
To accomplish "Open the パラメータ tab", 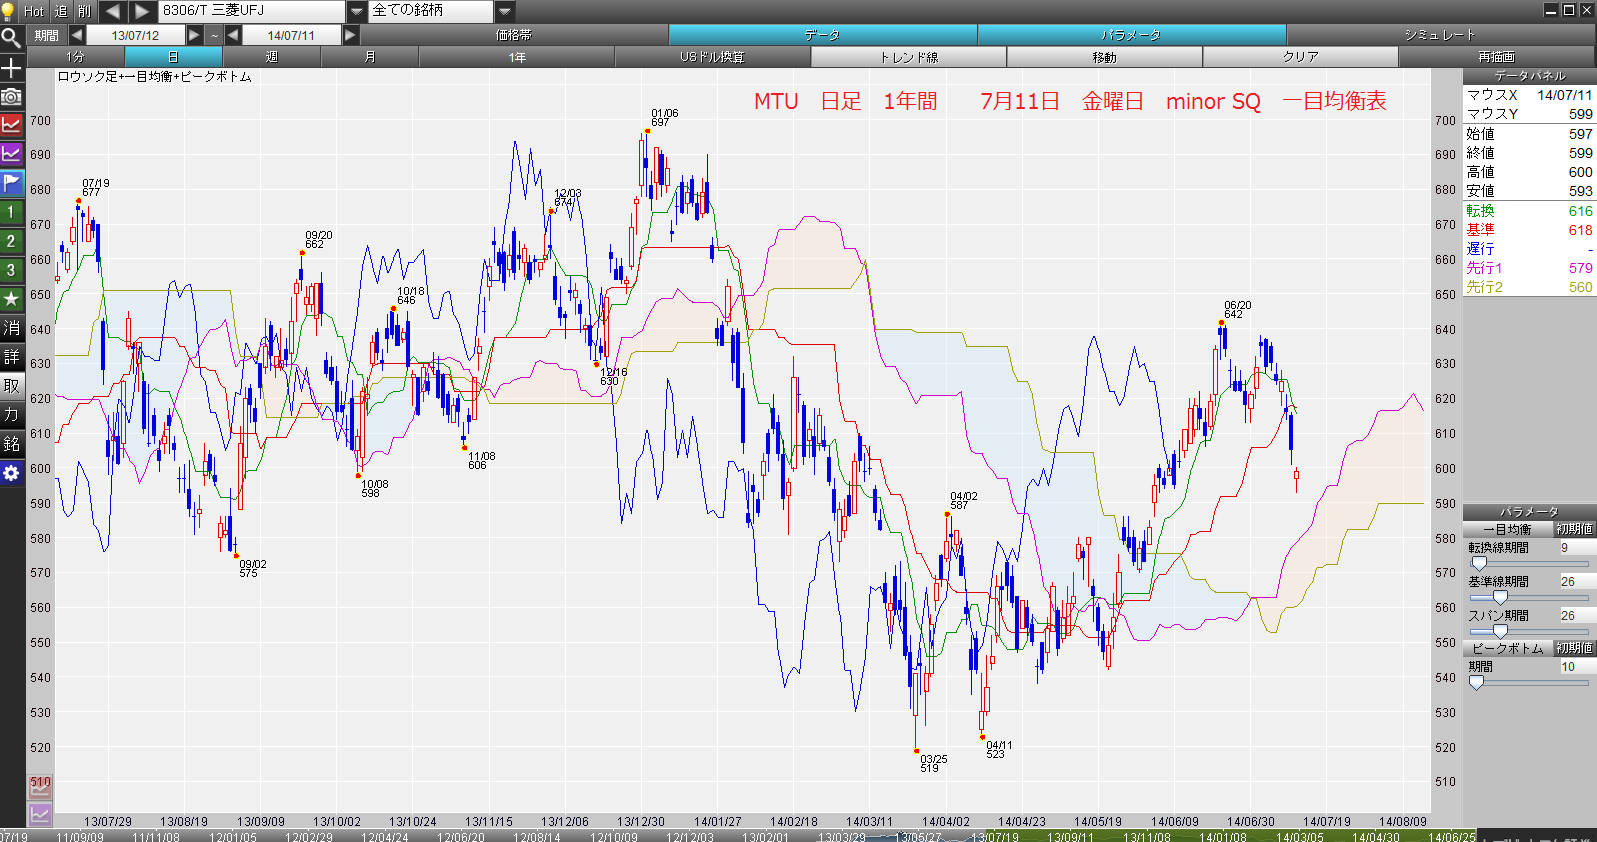I will (1131, 35).
